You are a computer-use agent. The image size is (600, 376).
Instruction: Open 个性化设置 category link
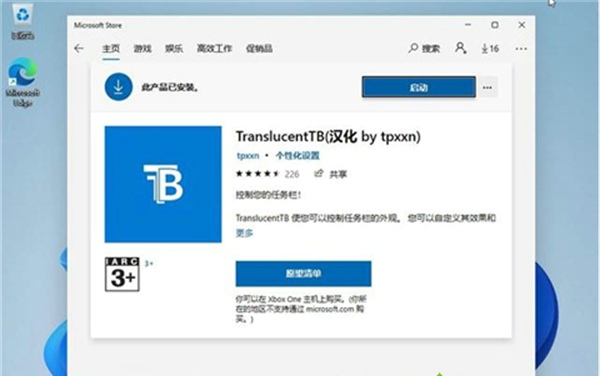coord(297,155)
